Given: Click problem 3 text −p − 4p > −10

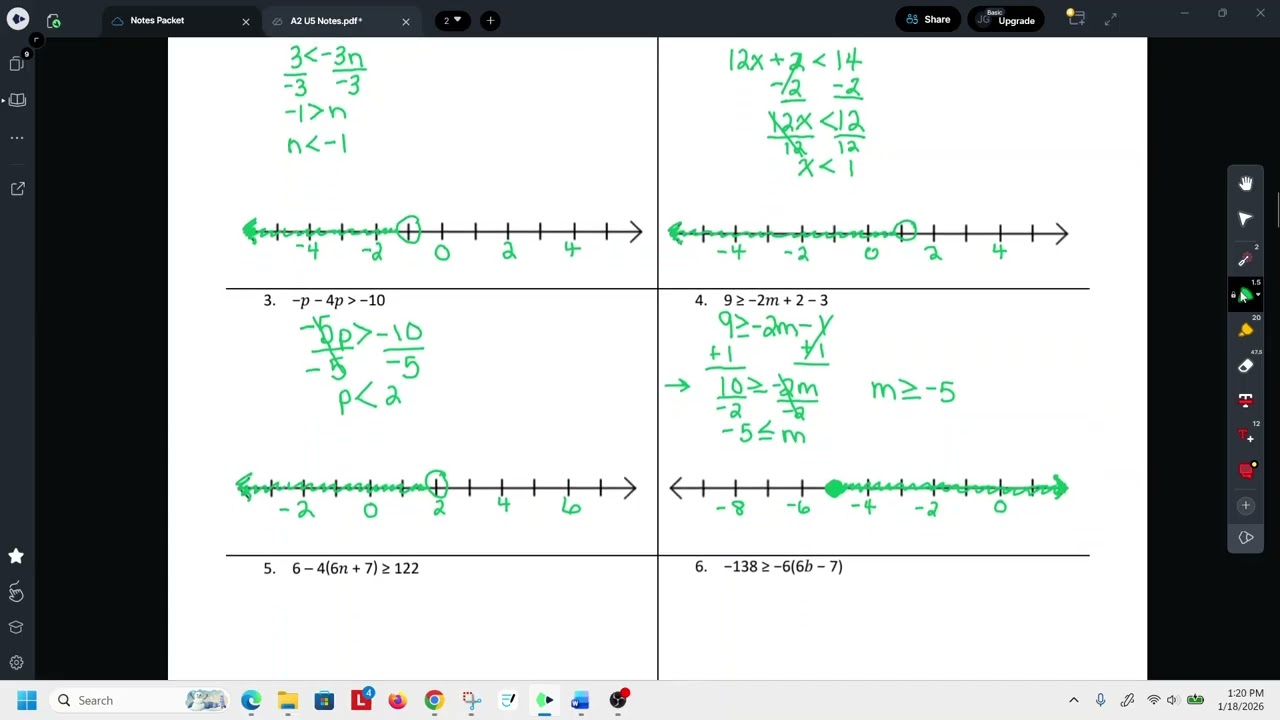Looking at the screenshot, I should click(338, 300).
